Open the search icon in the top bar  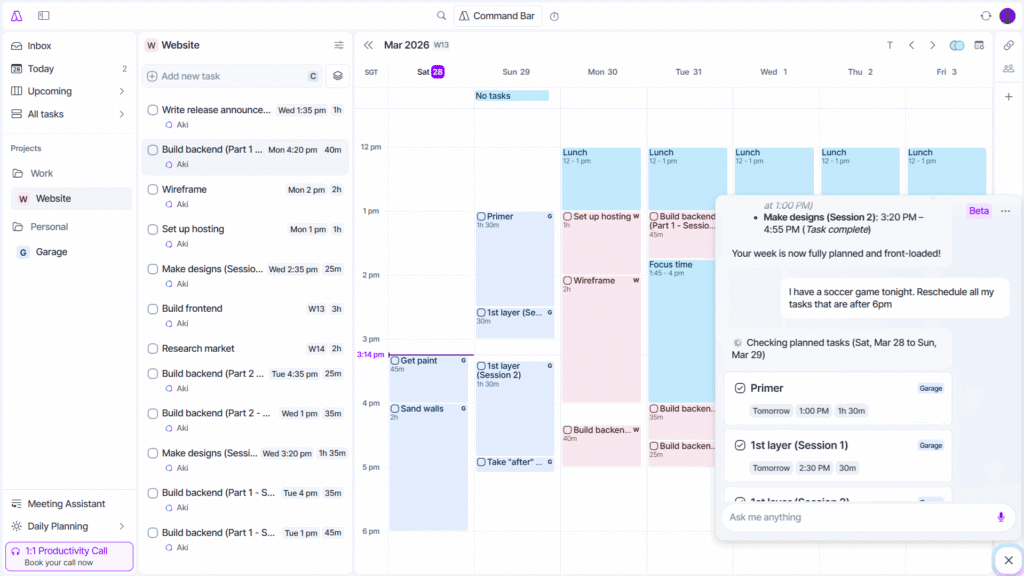441,15
